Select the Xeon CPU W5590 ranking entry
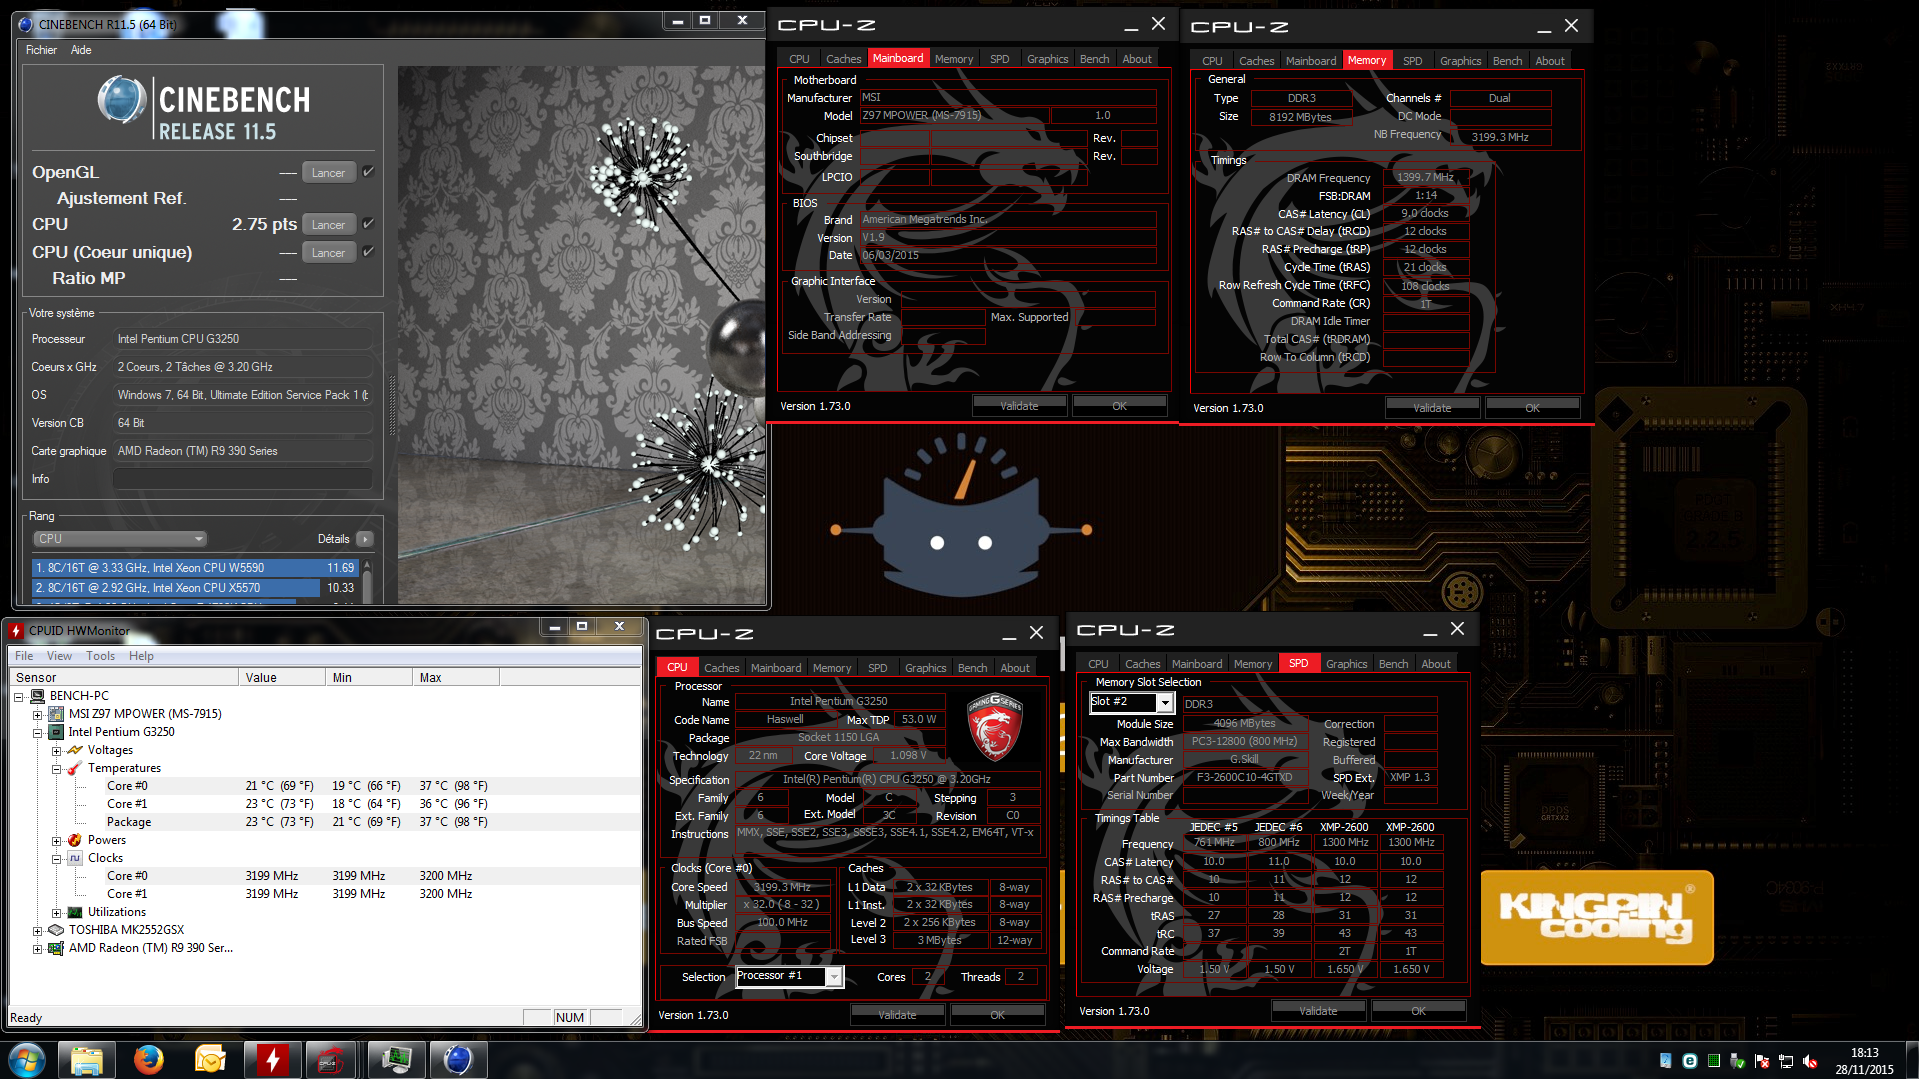 tap(195, 567)
